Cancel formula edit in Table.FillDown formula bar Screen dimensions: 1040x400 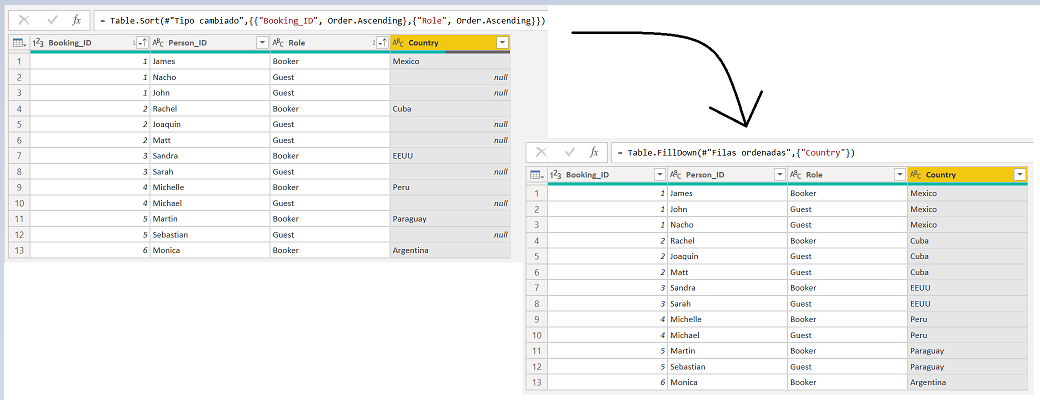[541, 152]
